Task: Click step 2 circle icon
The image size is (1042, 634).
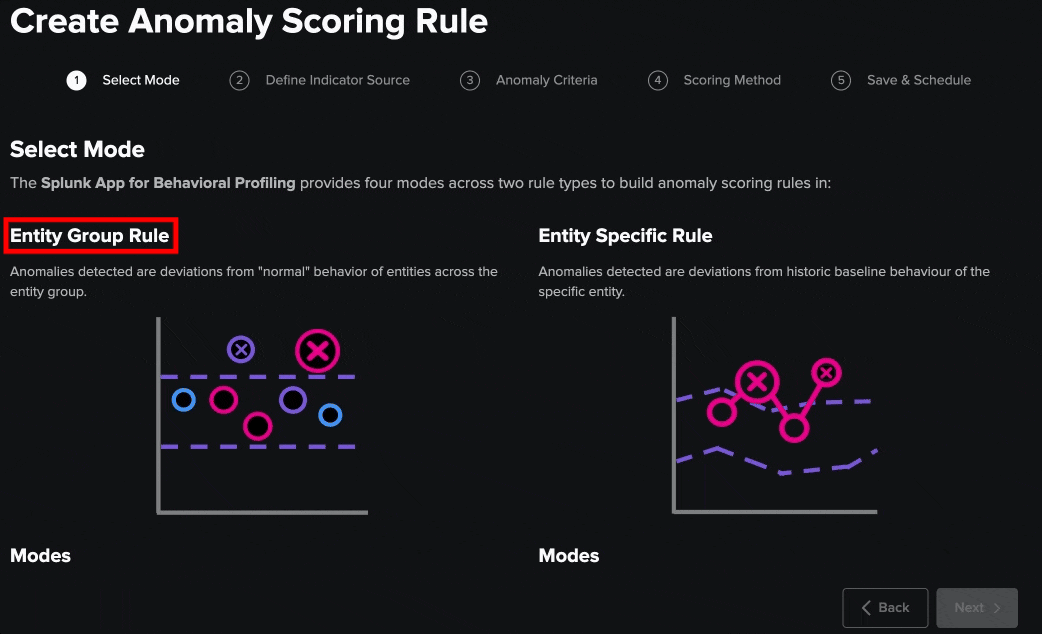Action: click(239, 81)
